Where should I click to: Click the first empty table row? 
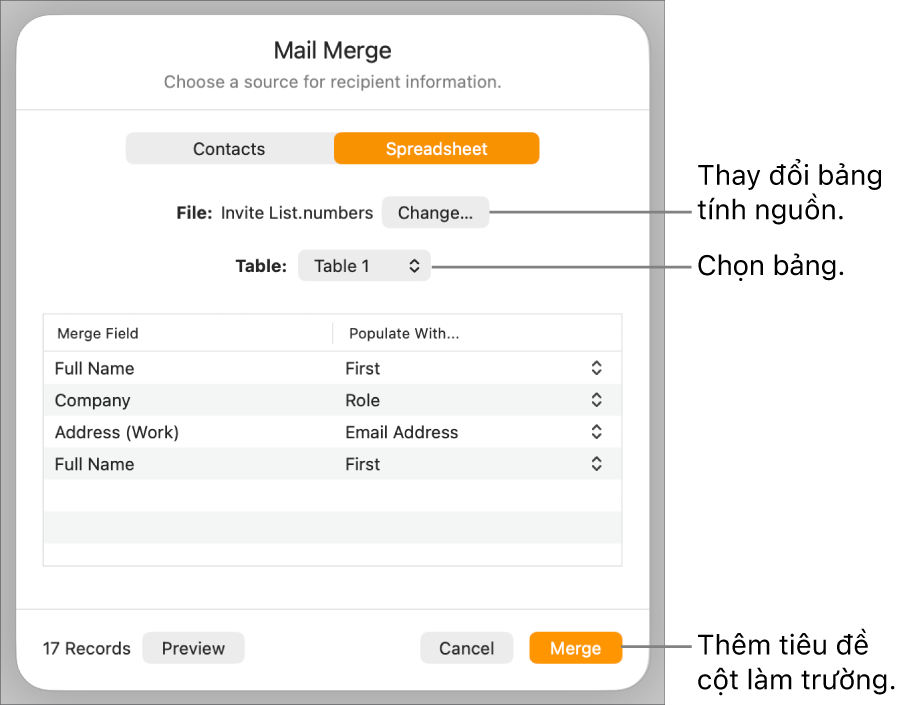tap(332, 496)
